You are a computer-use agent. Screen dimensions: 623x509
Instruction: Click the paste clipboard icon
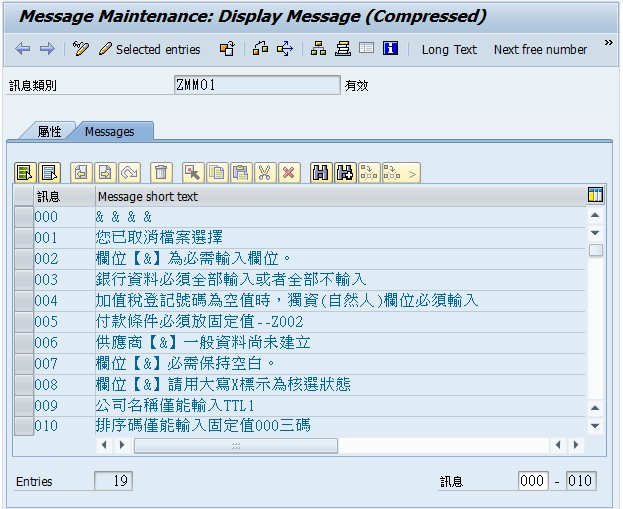click(x=241, y=173)
